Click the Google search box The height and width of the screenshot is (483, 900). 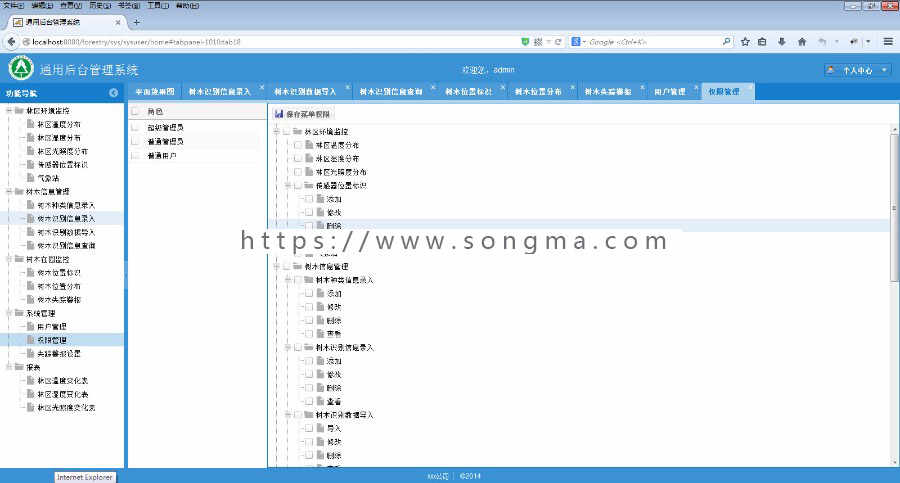[651, 42]
